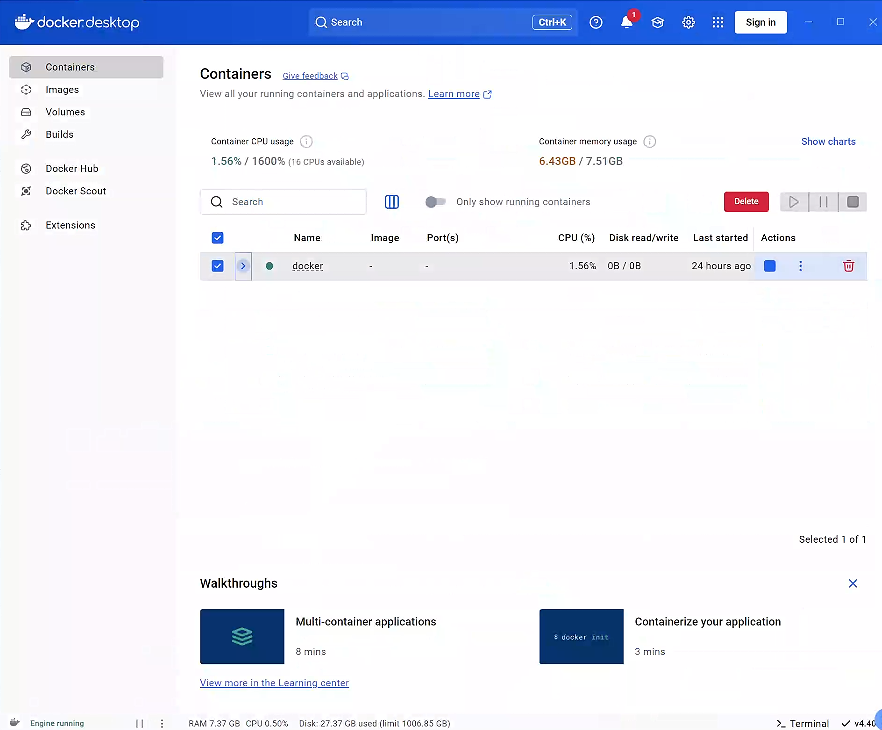Uncheck the docker row checkbox
The width and height of the screenshot is (882, 730).
pyautogui.click(x=218, y=266)
